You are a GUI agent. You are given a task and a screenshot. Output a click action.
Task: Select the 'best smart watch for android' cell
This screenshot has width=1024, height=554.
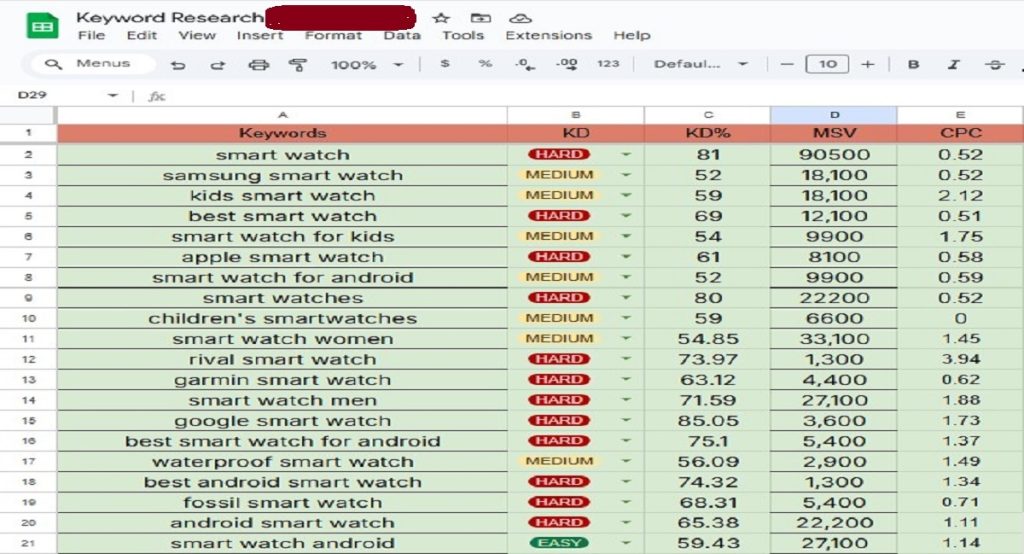[282, 441]
